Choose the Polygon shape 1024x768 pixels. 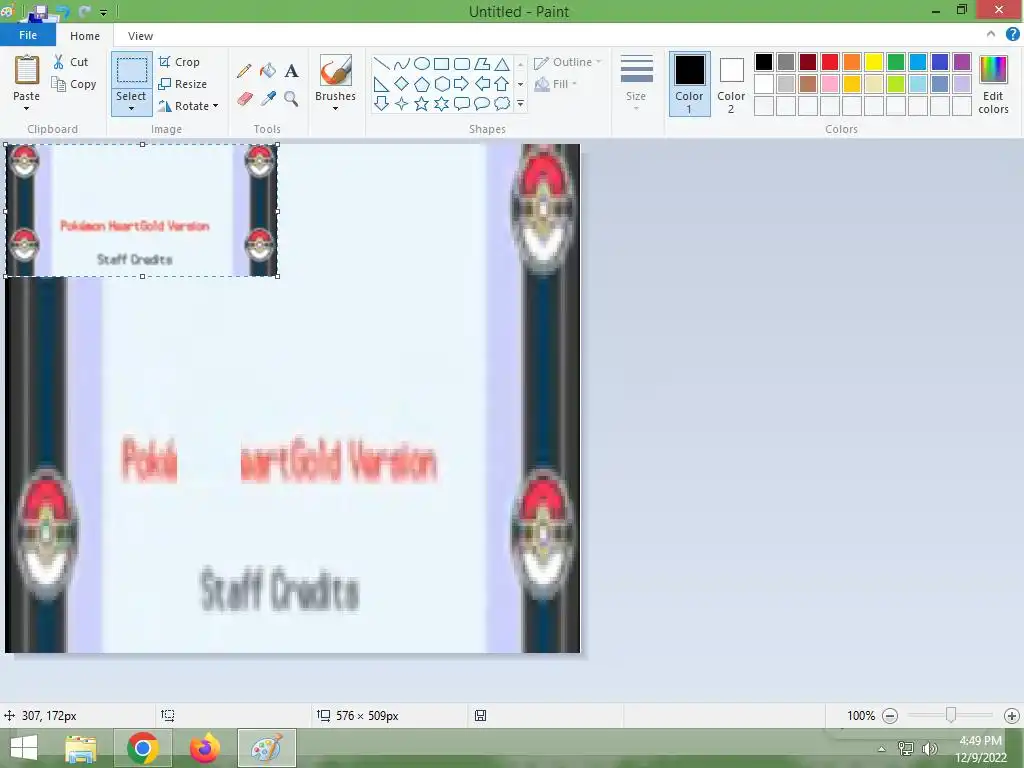click(482, 63)
